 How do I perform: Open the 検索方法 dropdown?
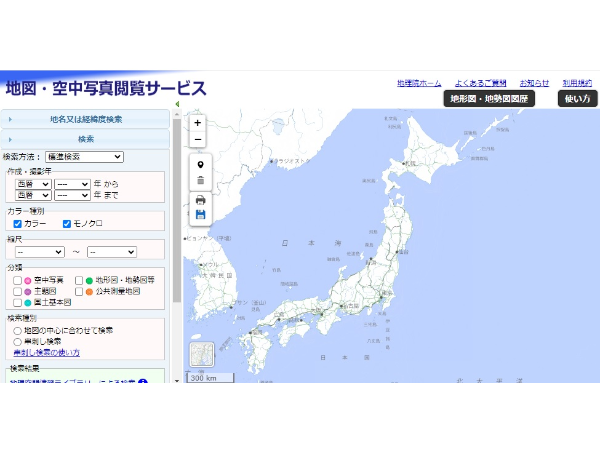tap(84, 157)
